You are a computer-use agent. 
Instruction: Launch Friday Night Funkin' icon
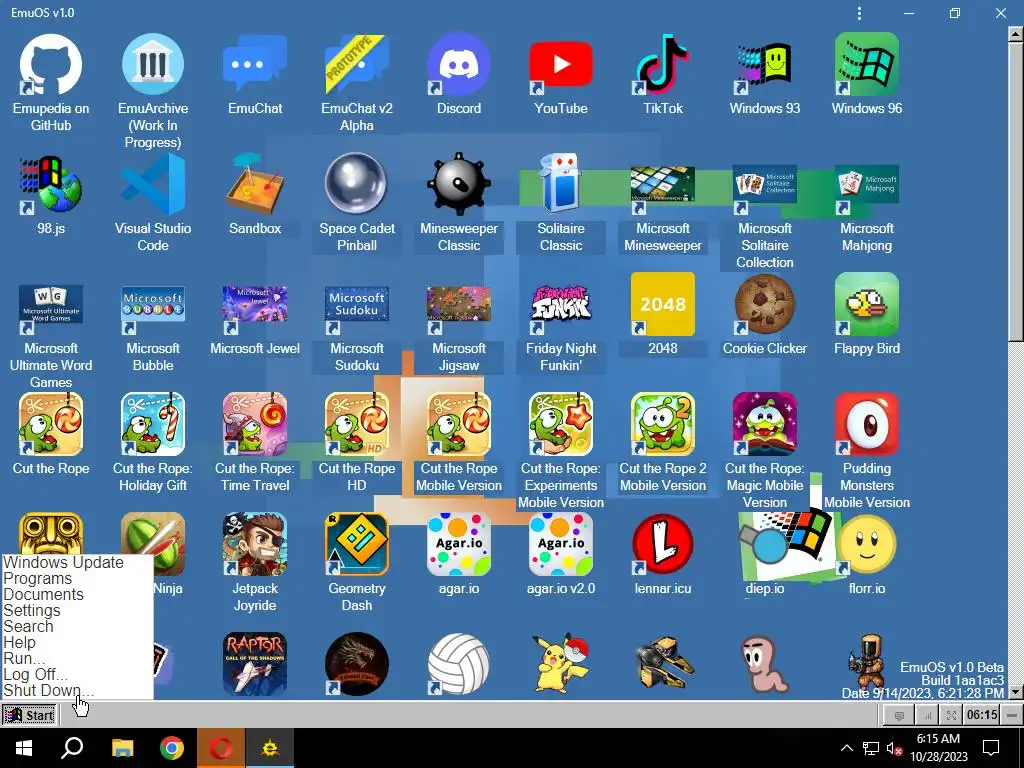(x=560, y=305)
